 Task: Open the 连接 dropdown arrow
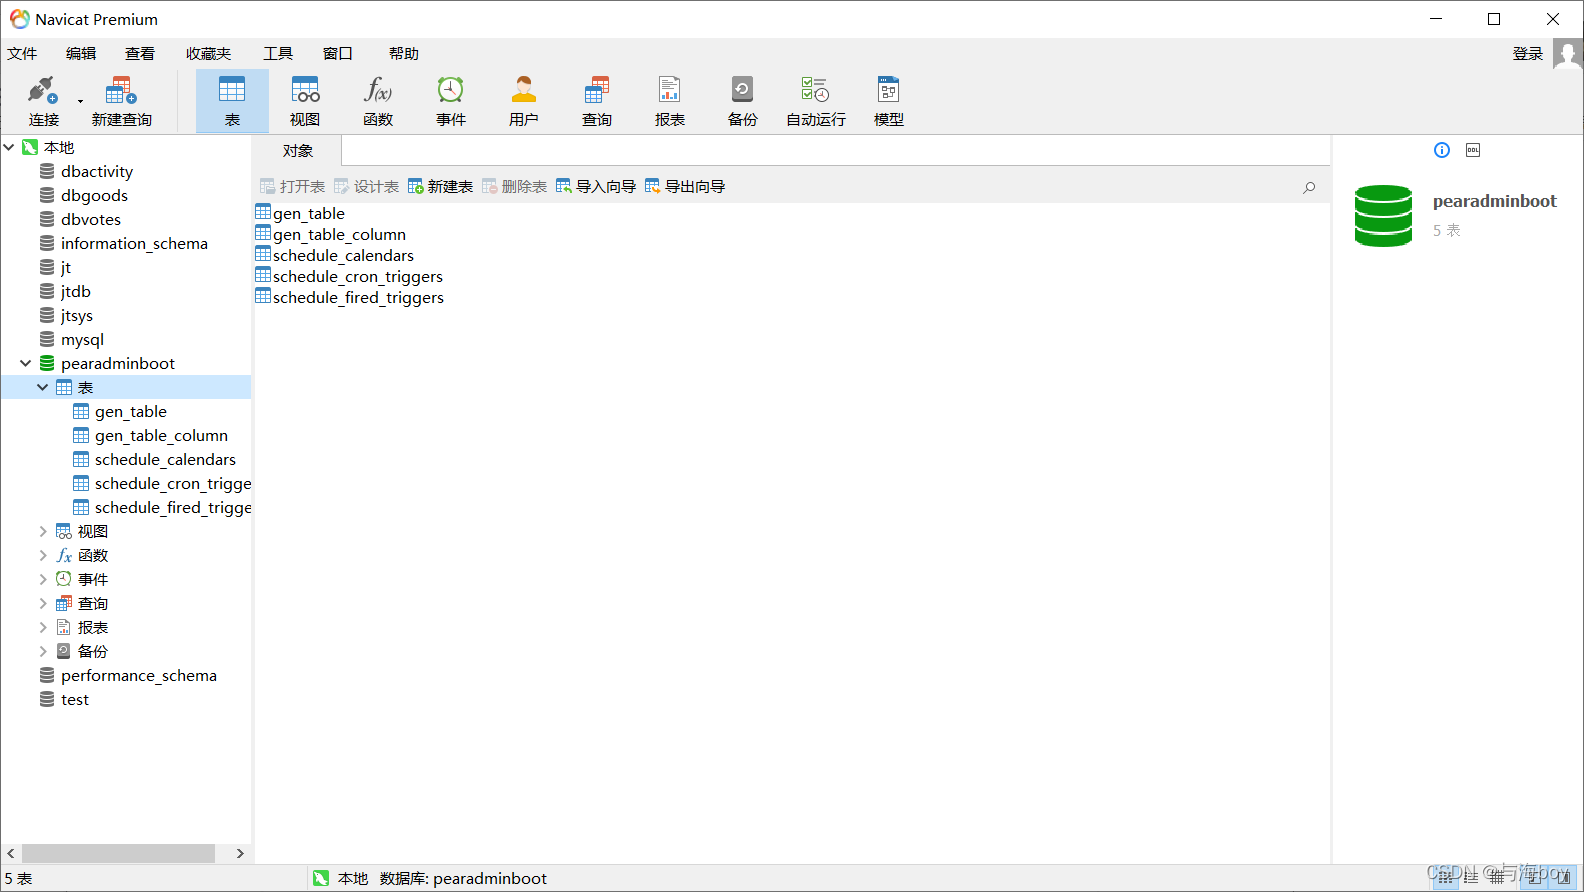(80, 101)
